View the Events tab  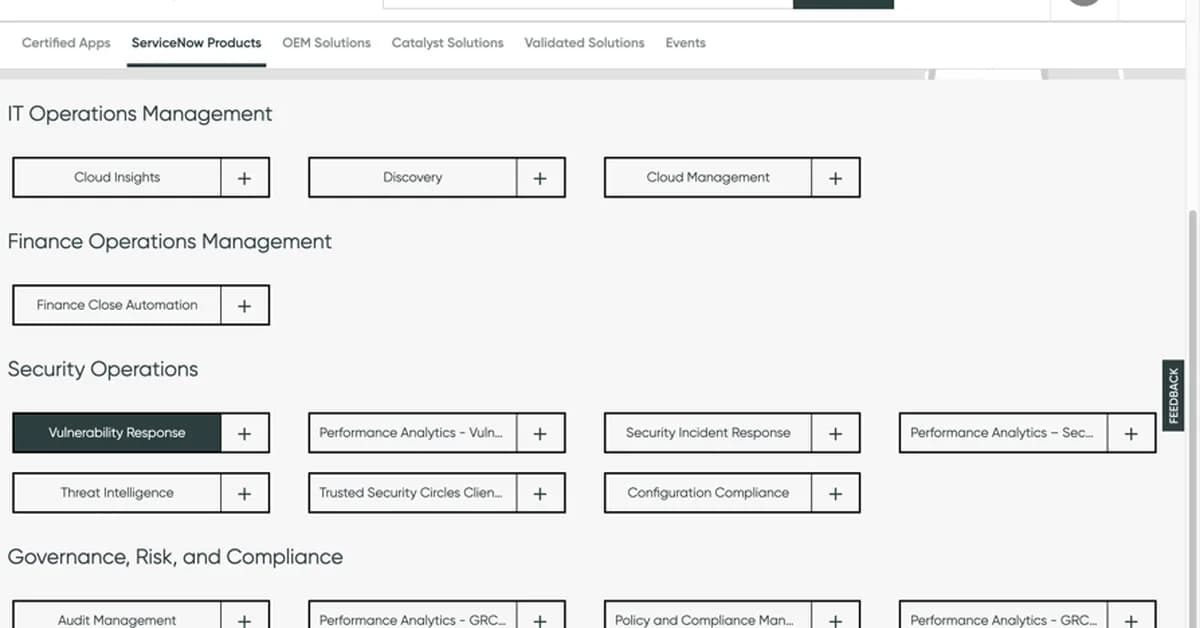686,43
